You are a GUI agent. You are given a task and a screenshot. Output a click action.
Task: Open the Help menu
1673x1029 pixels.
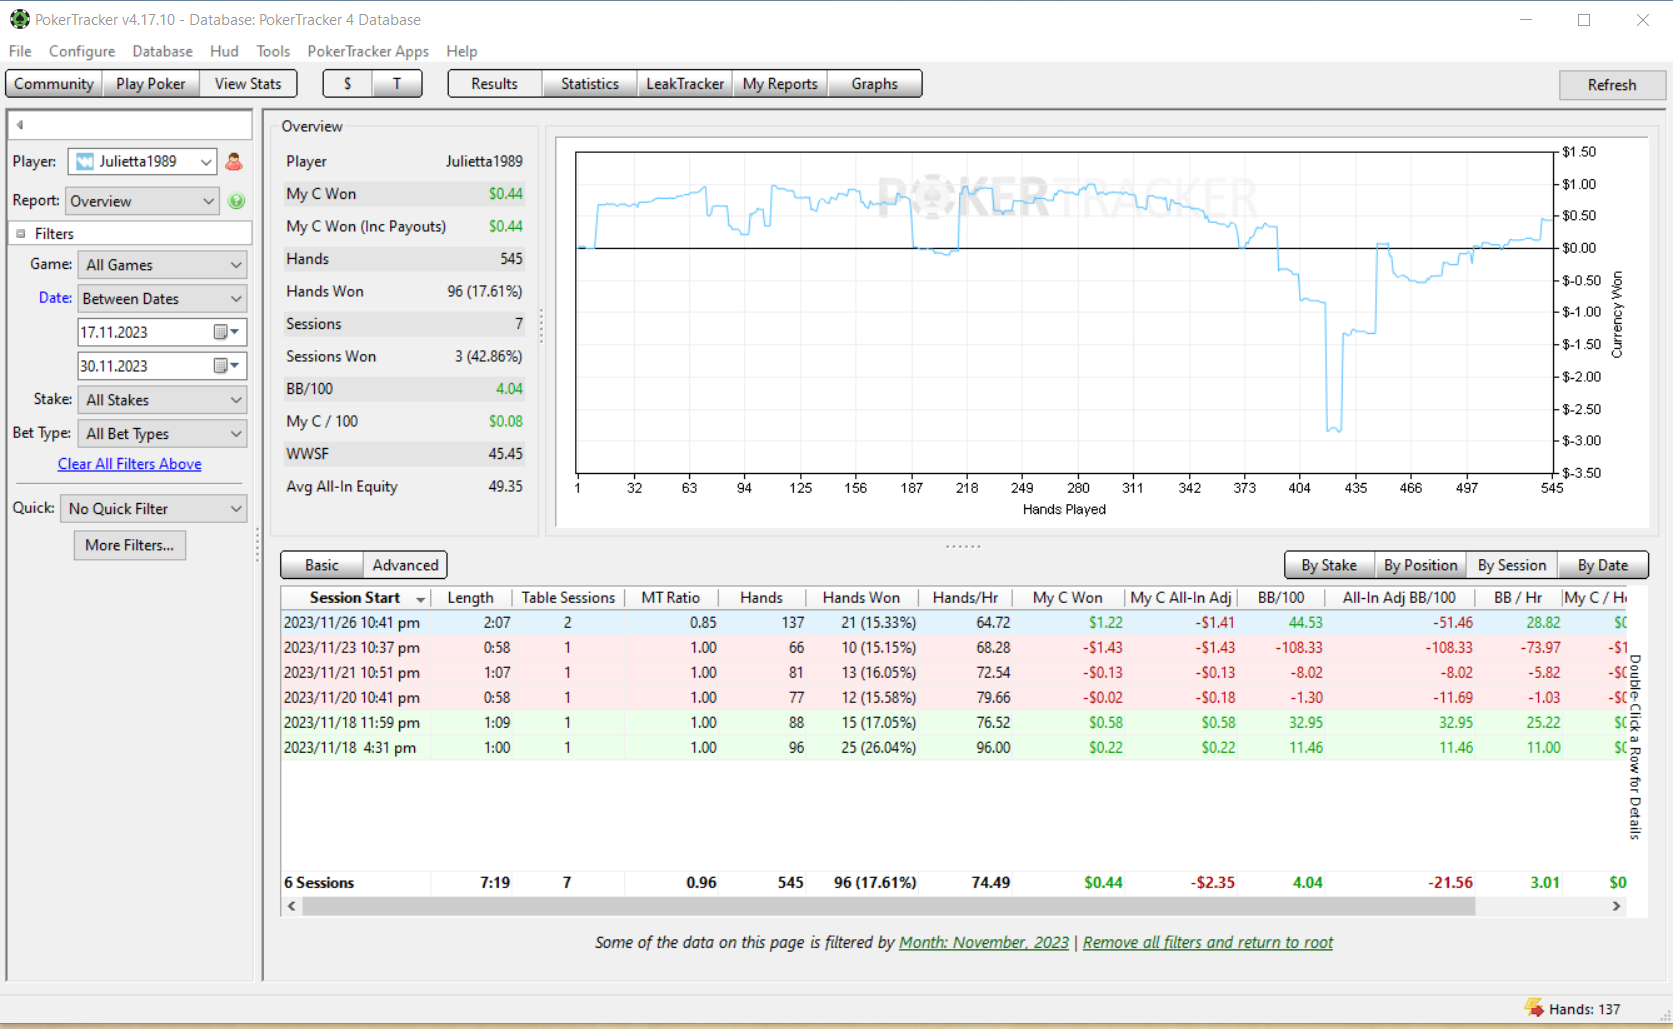coord(461,51)
